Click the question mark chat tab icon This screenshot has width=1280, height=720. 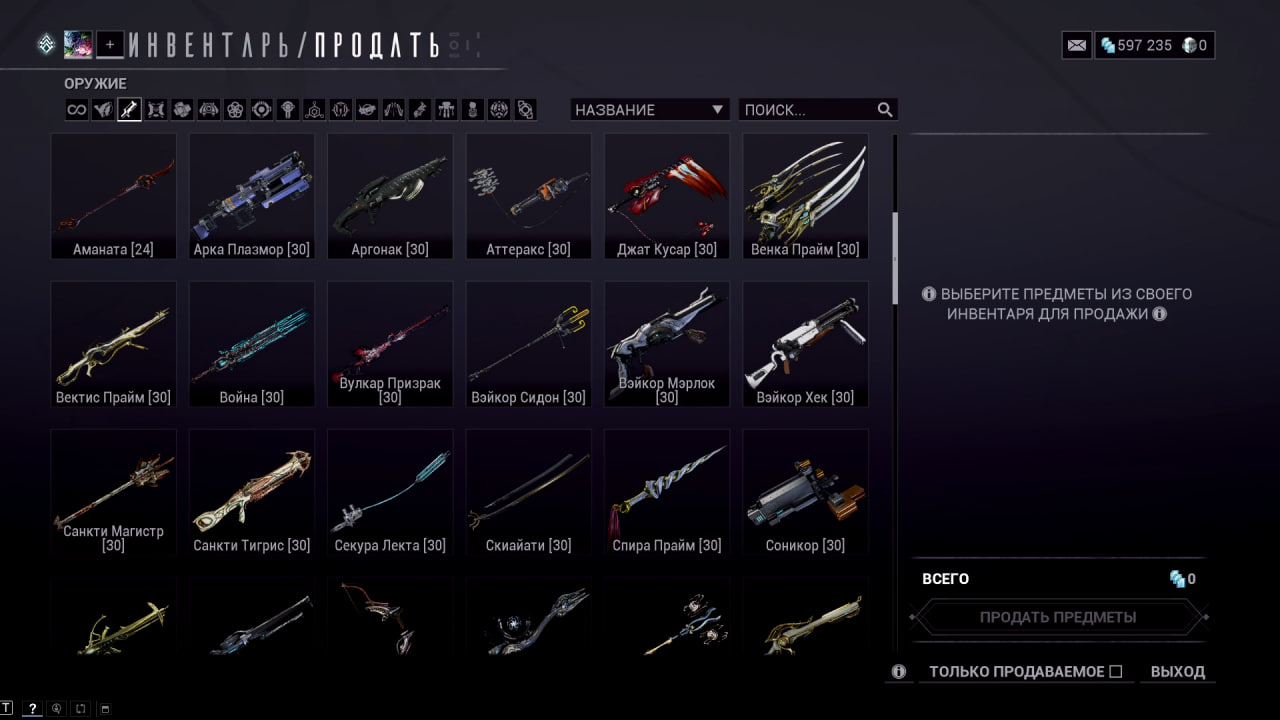[x=32, y=708]
